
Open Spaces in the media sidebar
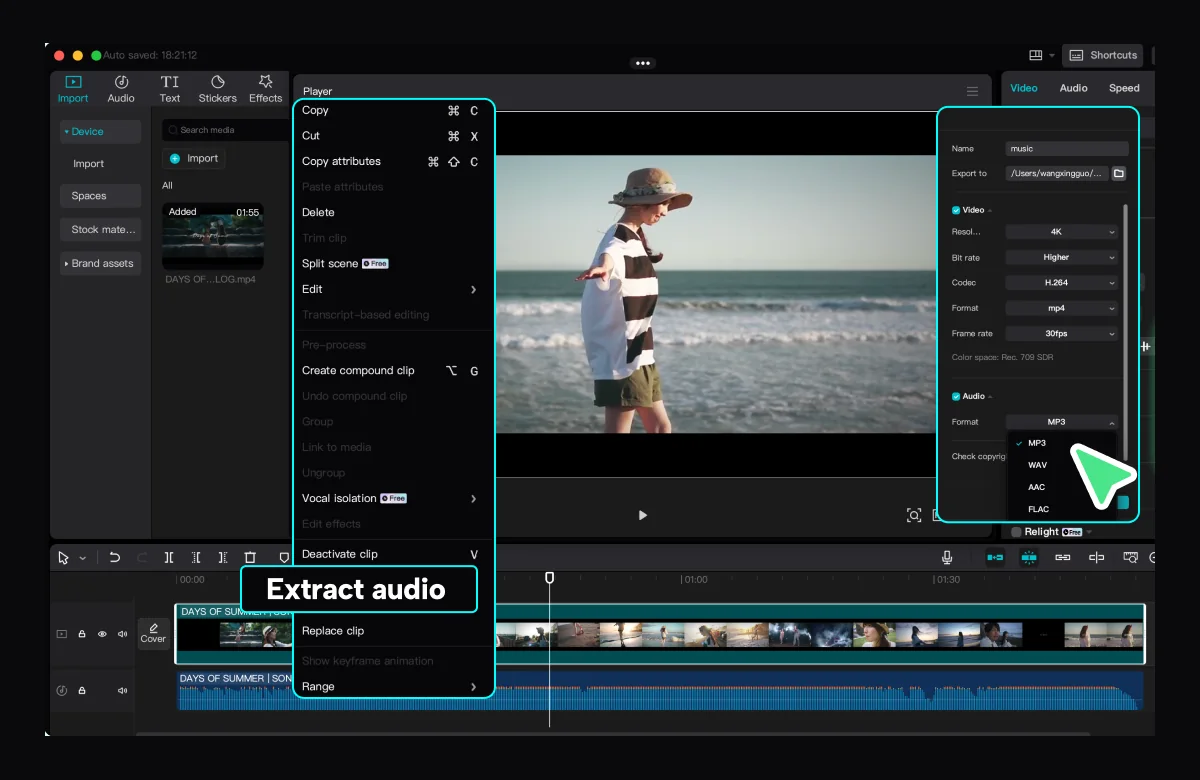pos(99,196)
